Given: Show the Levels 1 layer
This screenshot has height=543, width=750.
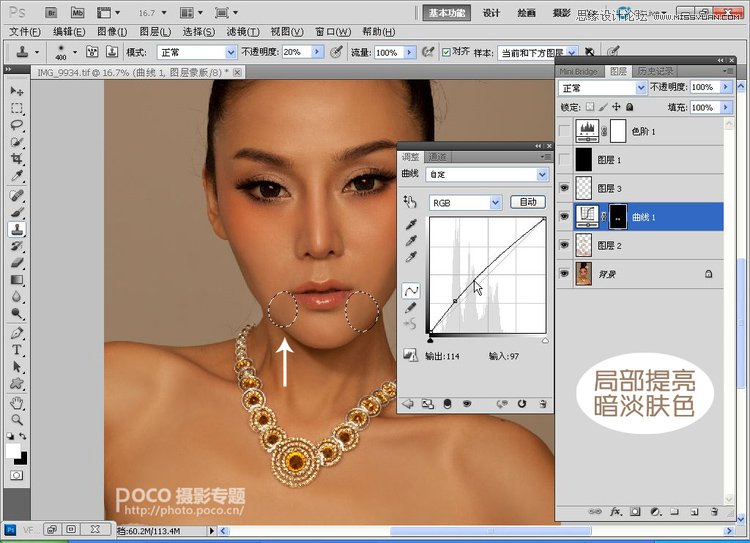Looking at the screenshot, I should coord(564,131).
